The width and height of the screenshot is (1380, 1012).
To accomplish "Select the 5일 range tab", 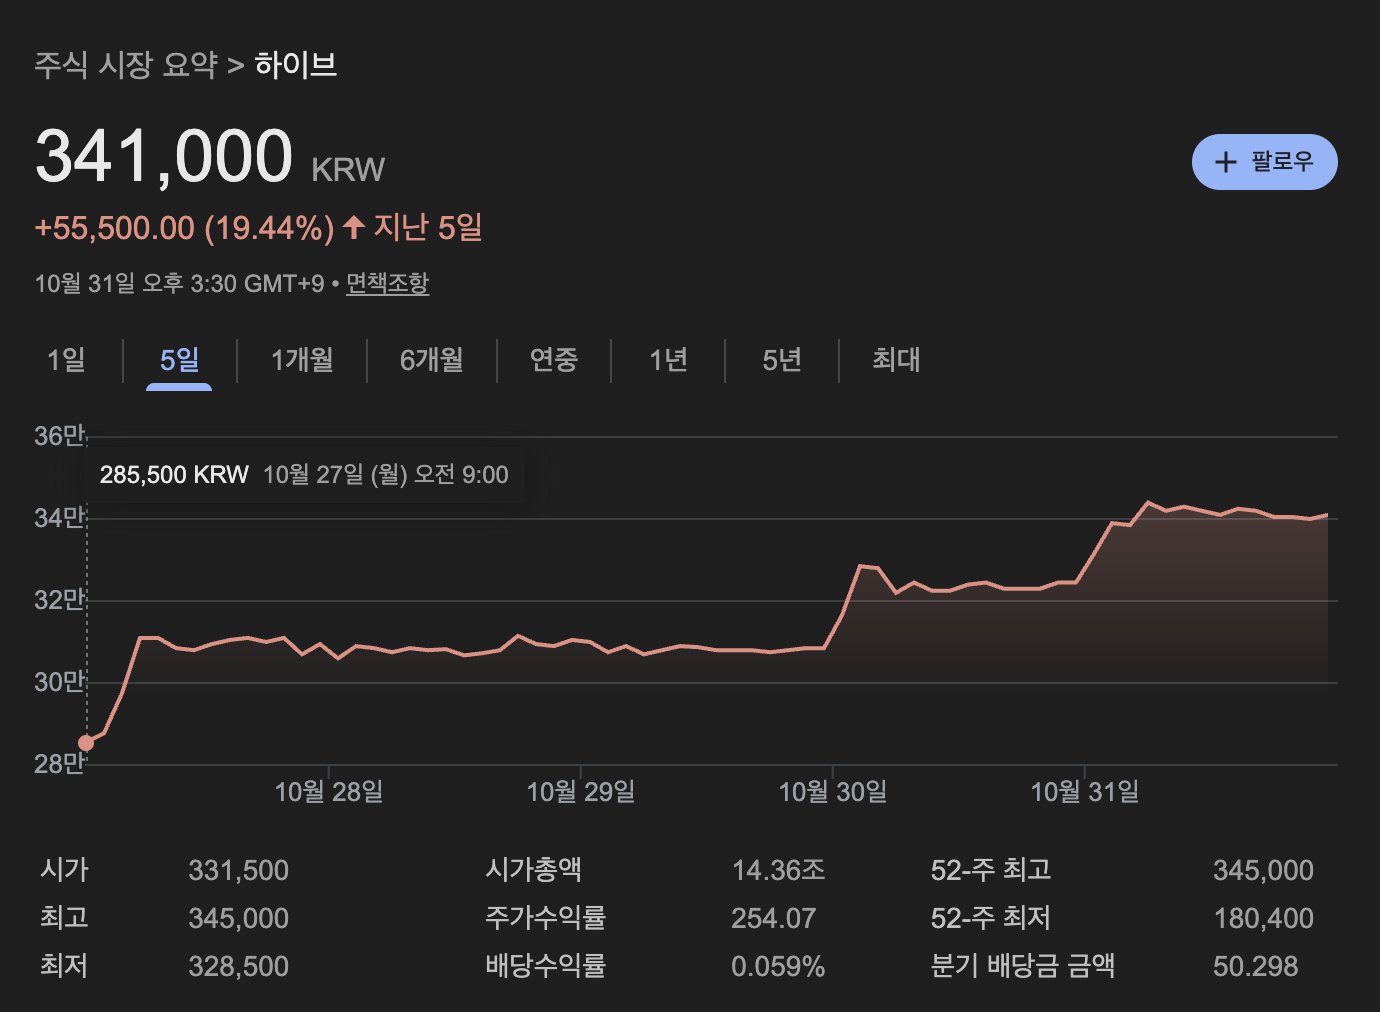I will click(x=179, y=360).
